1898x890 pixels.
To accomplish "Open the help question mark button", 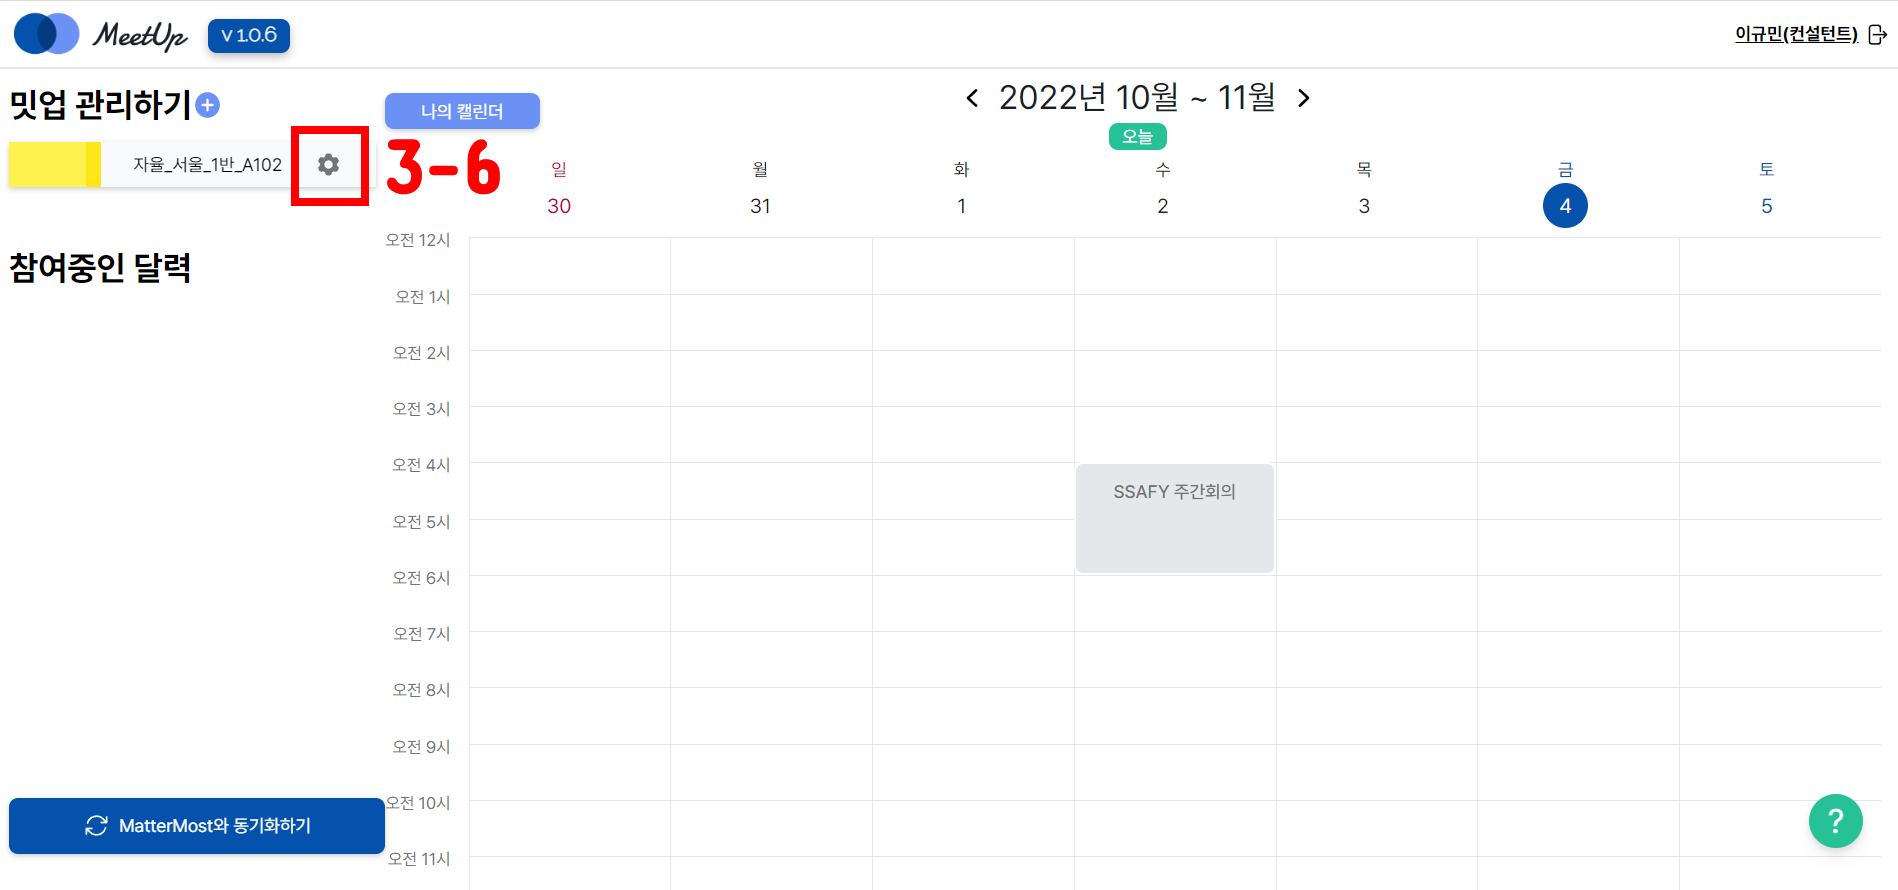I will pyautogui.click(x=1835, y=821).
